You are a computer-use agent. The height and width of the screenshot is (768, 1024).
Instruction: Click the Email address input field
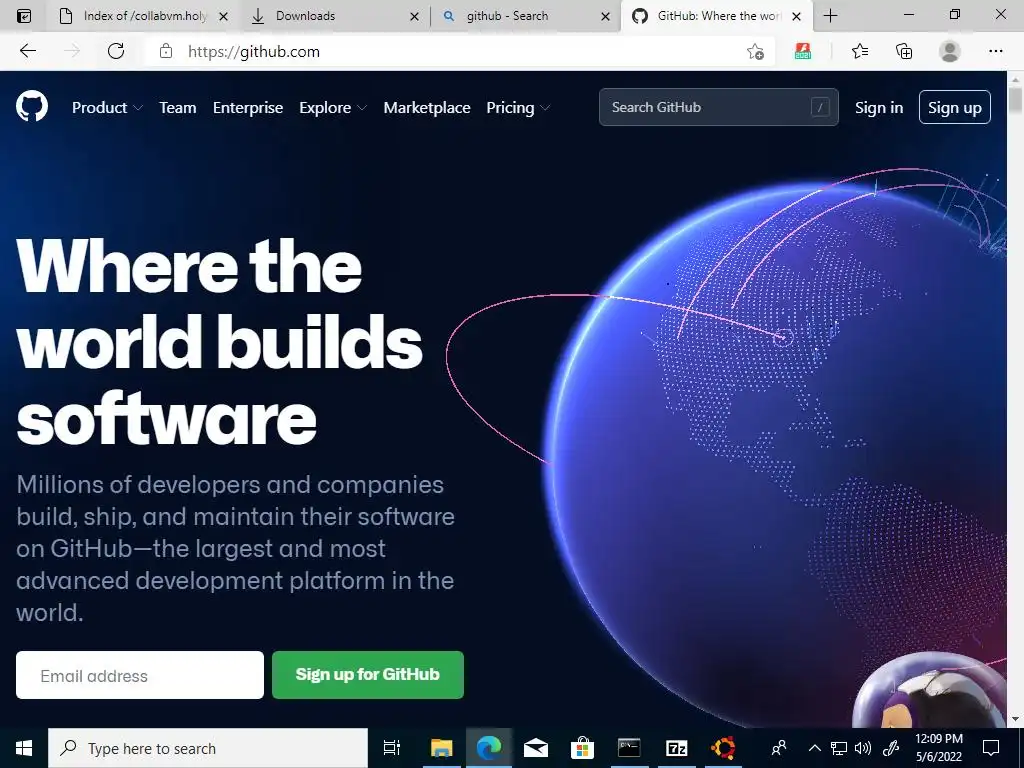[x=140, y=675]
